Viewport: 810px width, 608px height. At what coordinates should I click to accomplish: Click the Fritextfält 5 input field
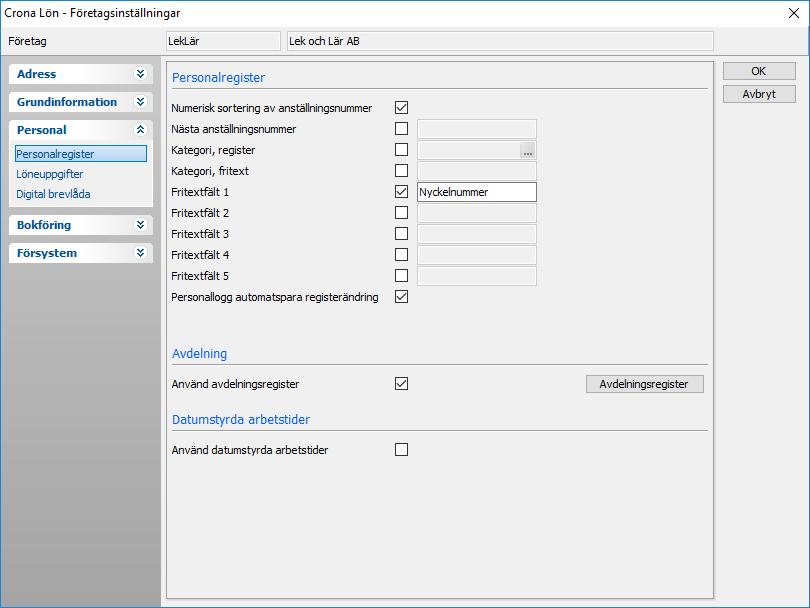(x=477, y=276)
